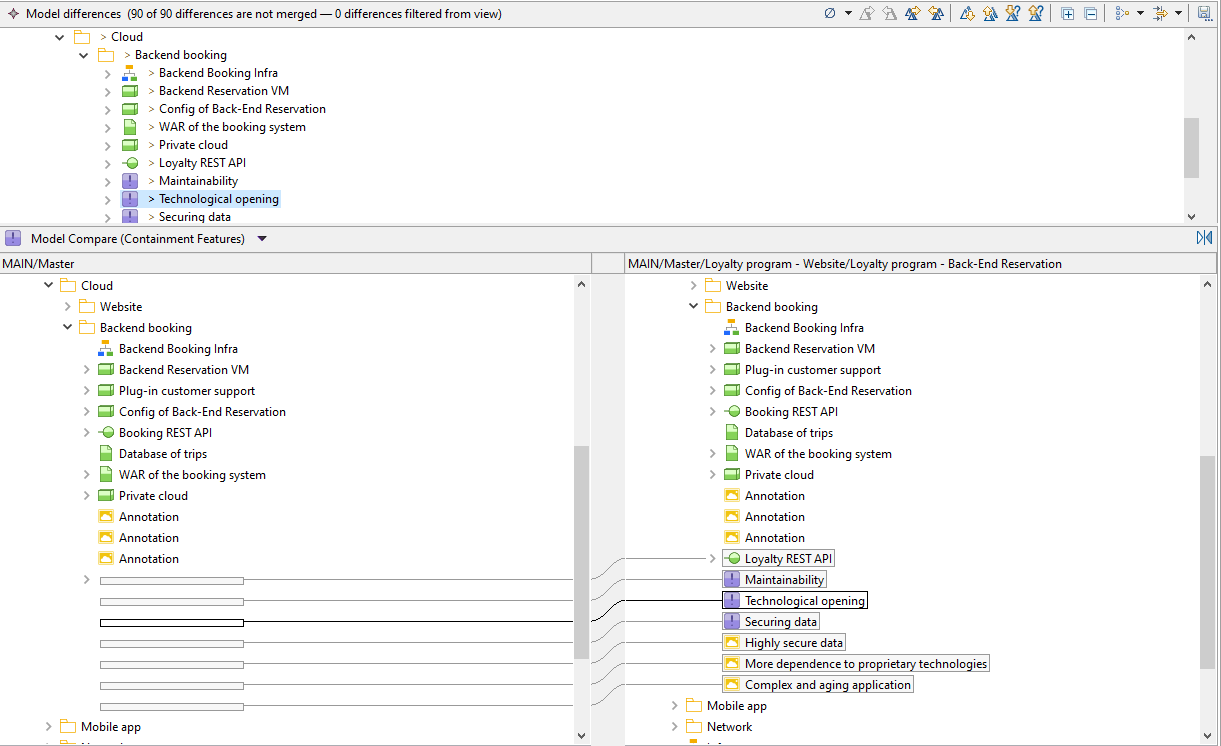Expand Technological opening in differences tree
Image resolution: width=1221 pixels, height=746 pixels.
[108, 199]
